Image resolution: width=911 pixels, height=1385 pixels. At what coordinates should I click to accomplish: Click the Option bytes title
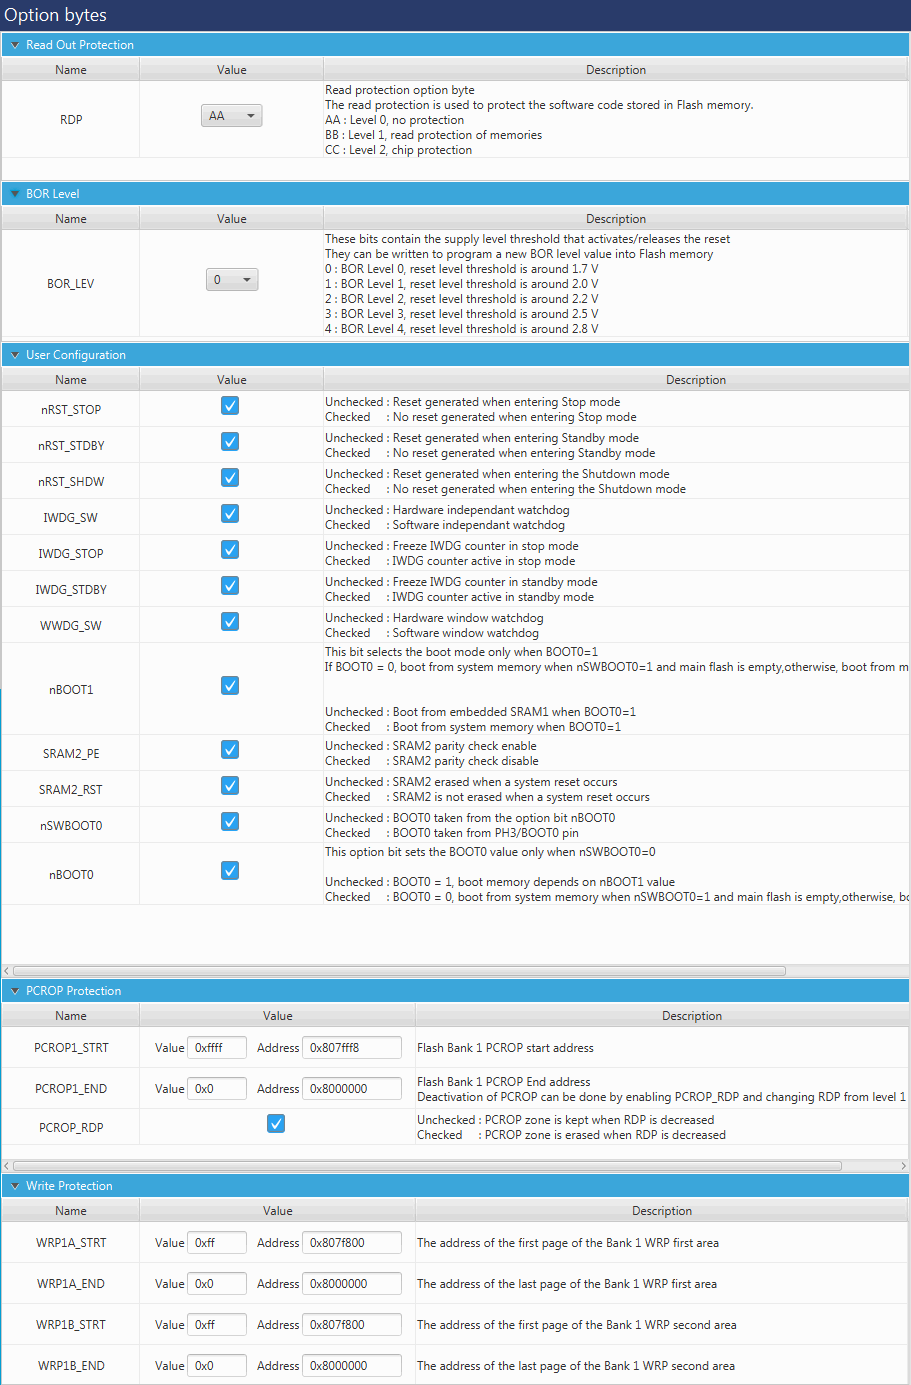[x=56, y=15]
